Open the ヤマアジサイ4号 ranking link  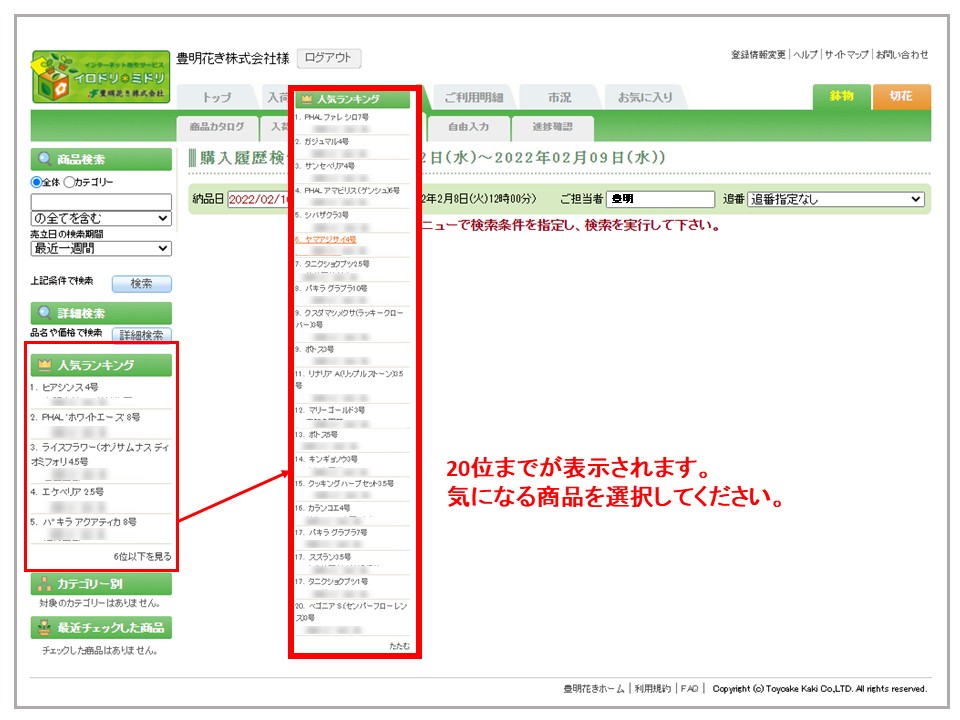point(328,240)
